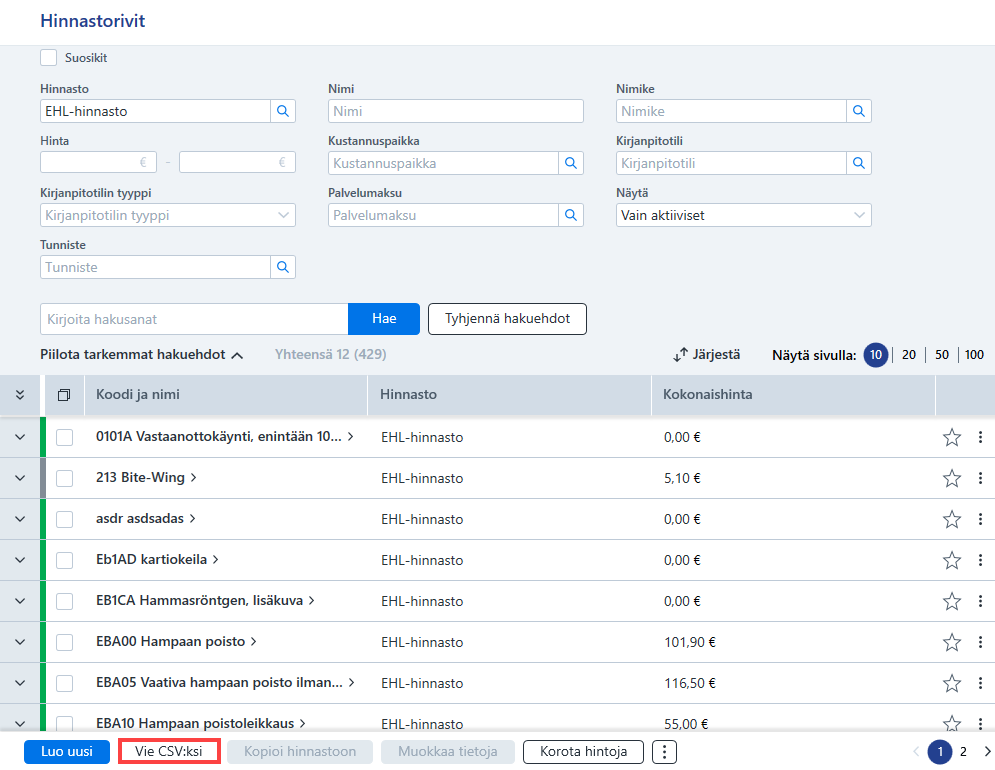Open the kebab menu for 213 Bite-Wing
The image size is (995, 770).
(x=980, y=478)
